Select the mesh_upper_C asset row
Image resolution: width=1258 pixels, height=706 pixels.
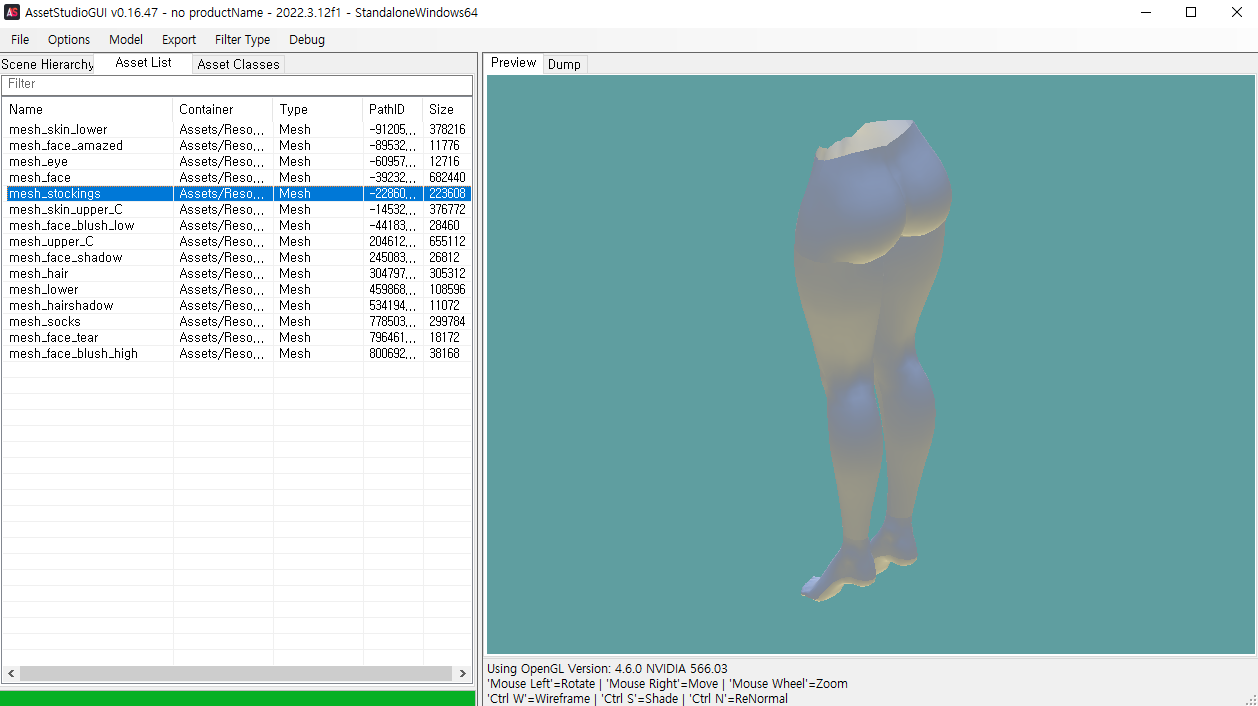237,242
